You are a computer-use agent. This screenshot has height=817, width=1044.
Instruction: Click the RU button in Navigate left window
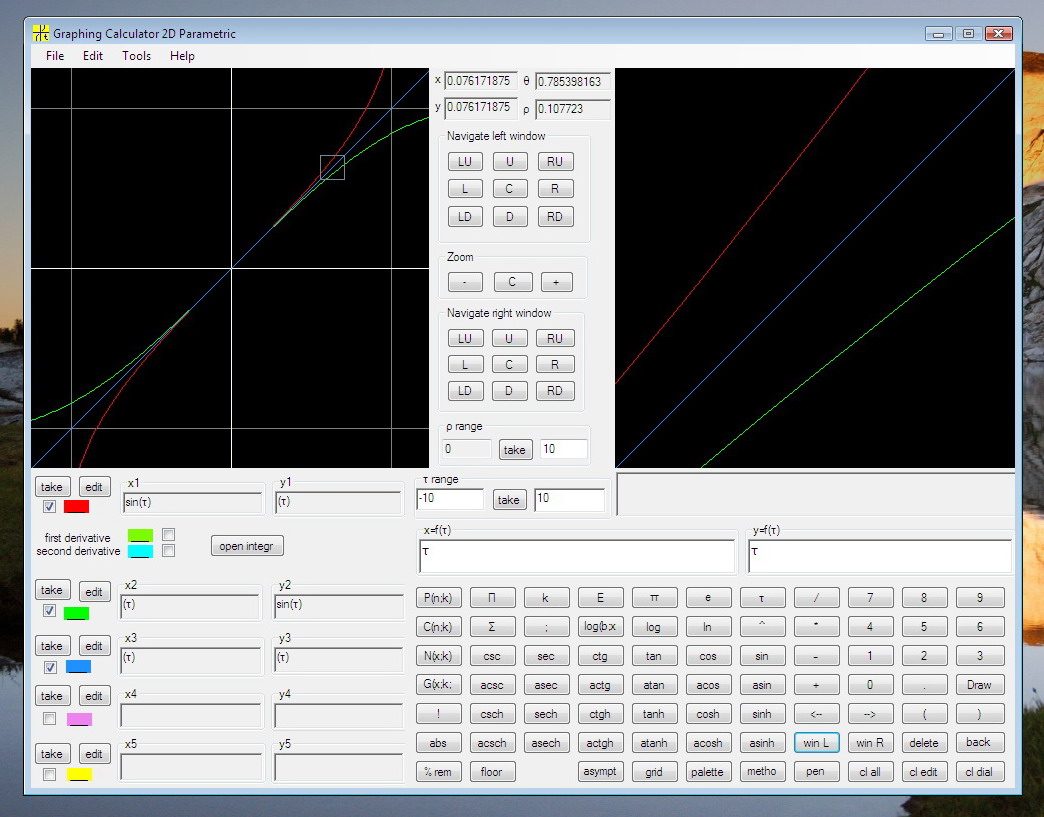(555, 162)
